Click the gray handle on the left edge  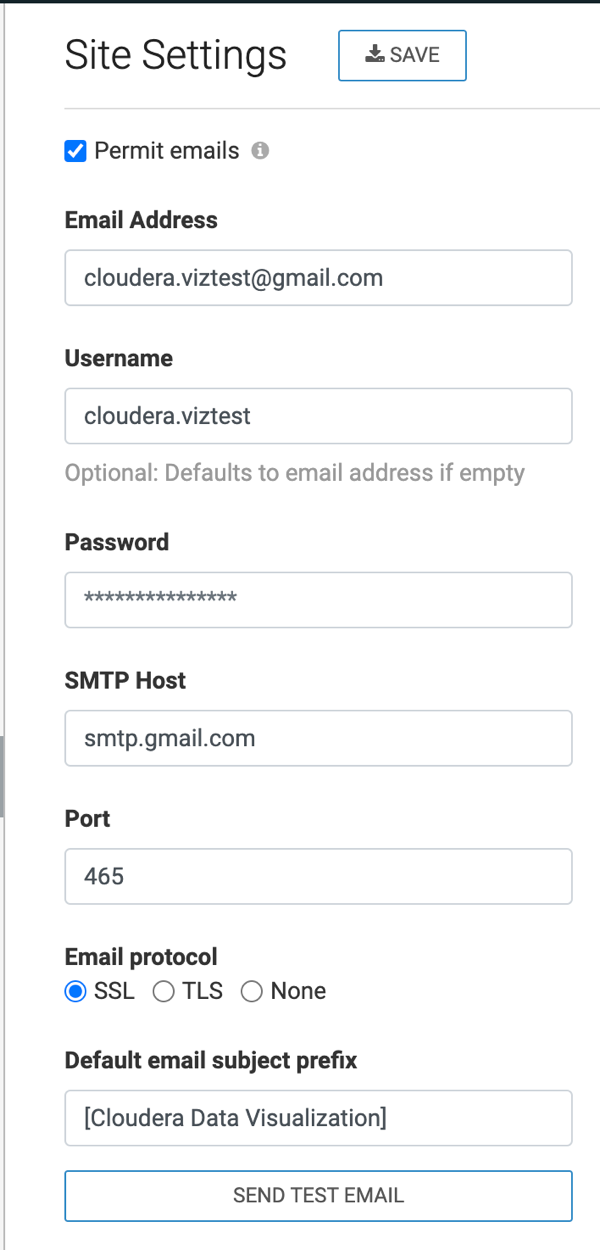(2, 775)
